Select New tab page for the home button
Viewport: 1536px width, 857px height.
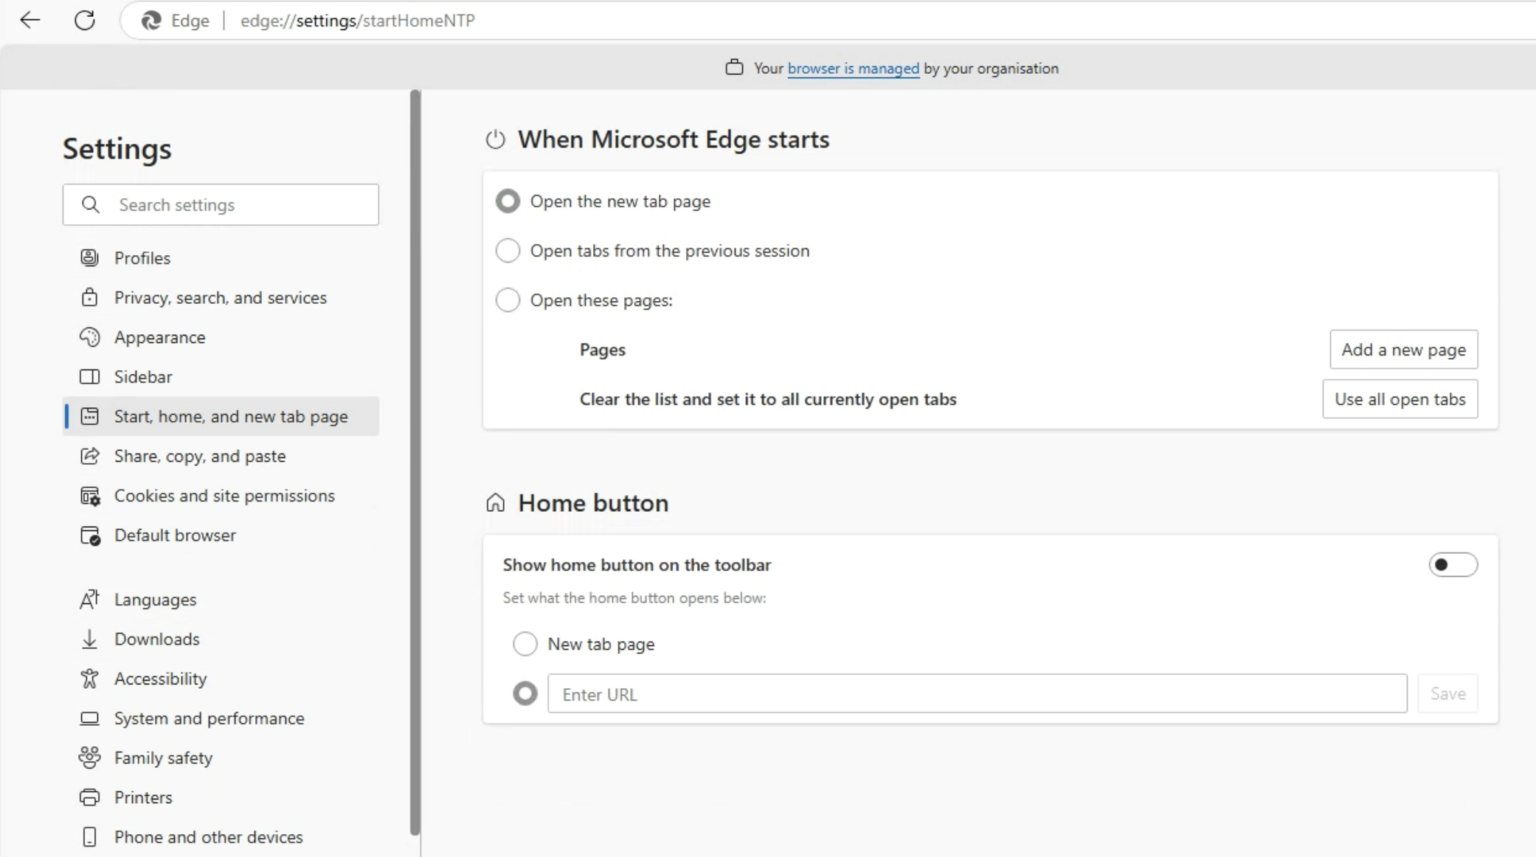(525, 644)
